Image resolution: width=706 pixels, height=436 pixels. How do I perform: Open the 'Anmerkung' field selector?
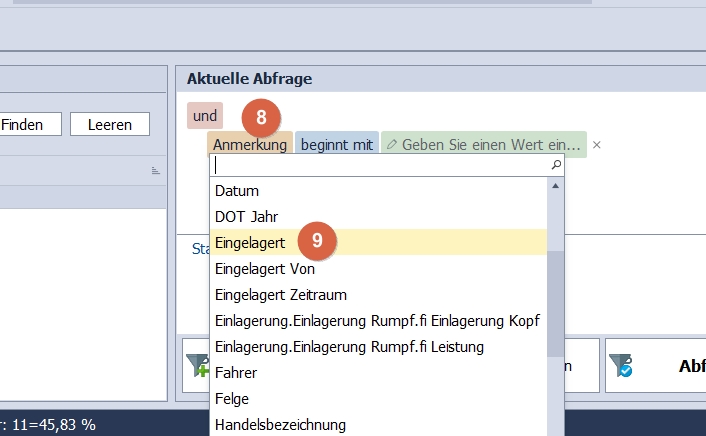pyautogui.click(x=250, y=145)
